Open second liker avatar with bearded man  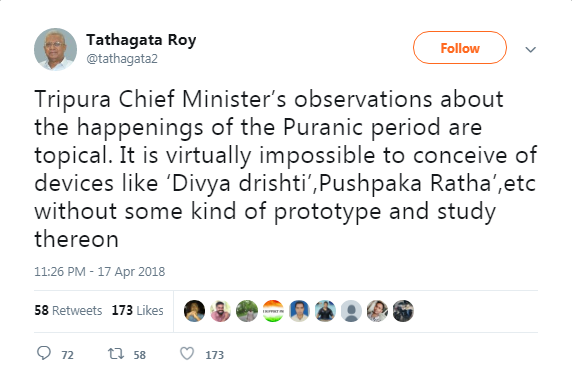coord(220,311)
